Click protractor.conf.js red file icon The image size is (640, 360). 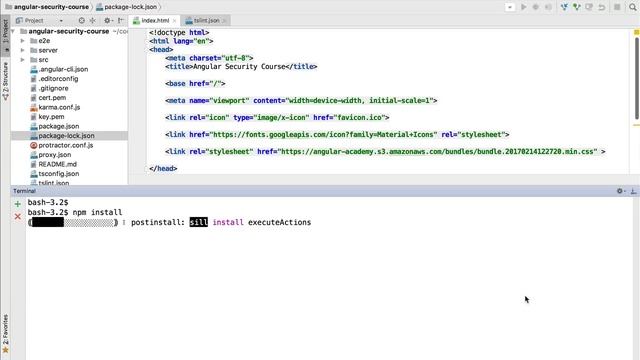tap(33, 145)
